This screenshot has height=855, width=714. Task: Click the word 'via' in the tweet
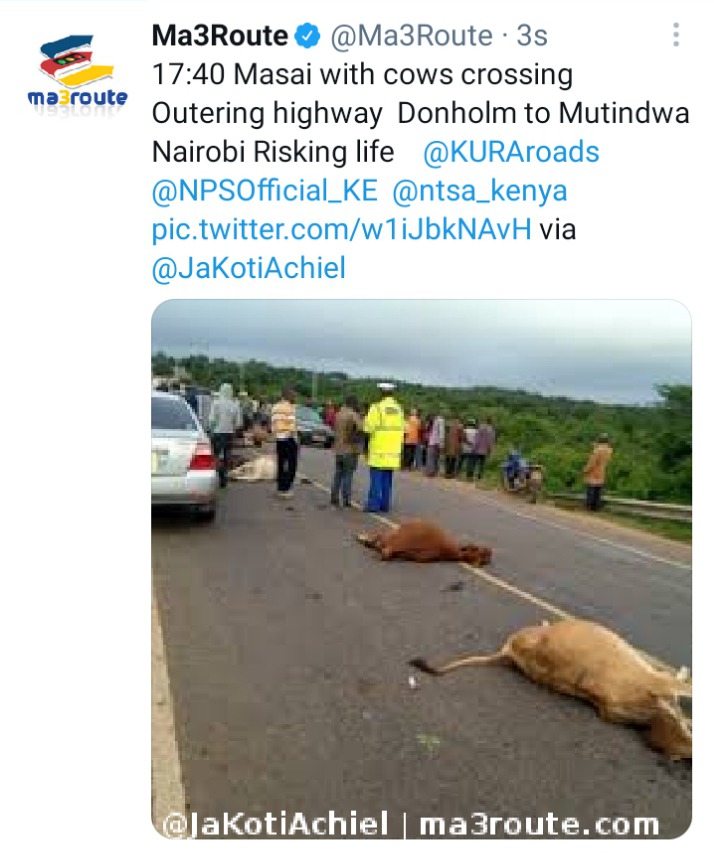coord(557,230)
